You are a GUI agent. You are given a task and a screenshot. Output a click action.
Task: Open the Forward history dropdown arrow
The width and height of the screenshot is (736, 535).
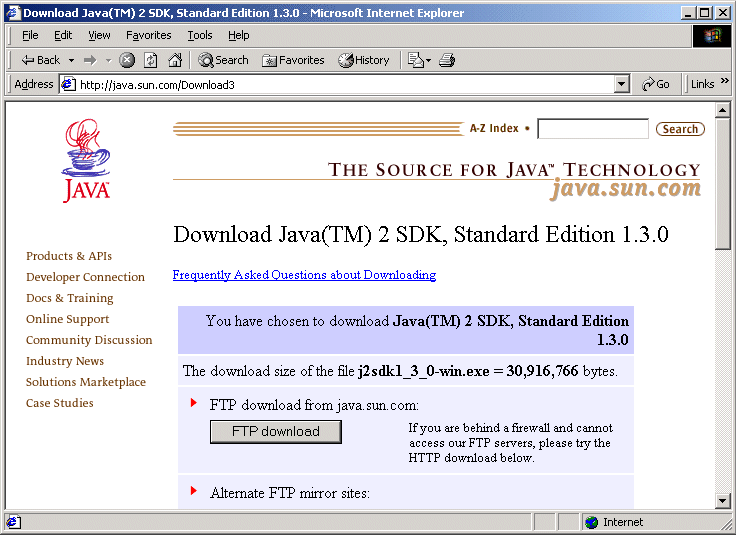tap(108, 60)
